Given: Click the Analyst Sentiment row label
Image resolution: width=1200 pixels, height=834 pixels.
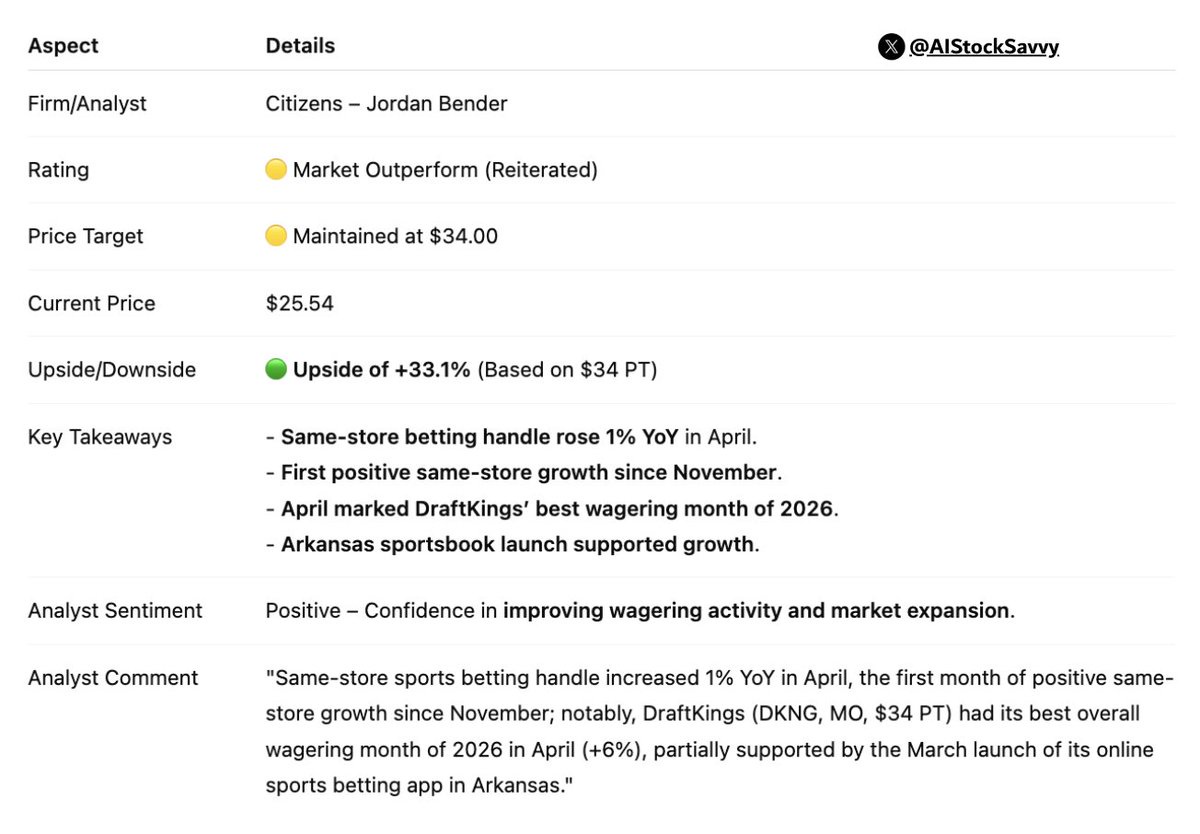Looking at the screenshot, I should click(x=115, y=611).
